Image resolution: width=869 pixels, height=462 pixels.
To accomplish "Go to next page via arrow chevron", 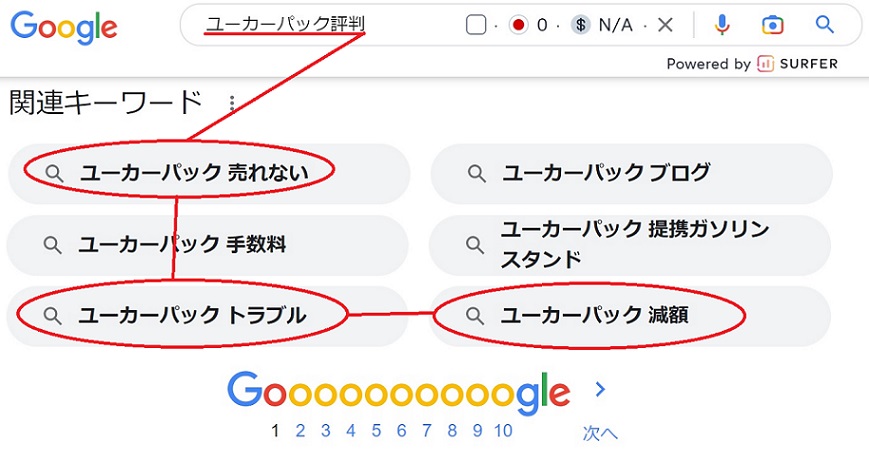I will pyautogui.click(x=600, y=389).
